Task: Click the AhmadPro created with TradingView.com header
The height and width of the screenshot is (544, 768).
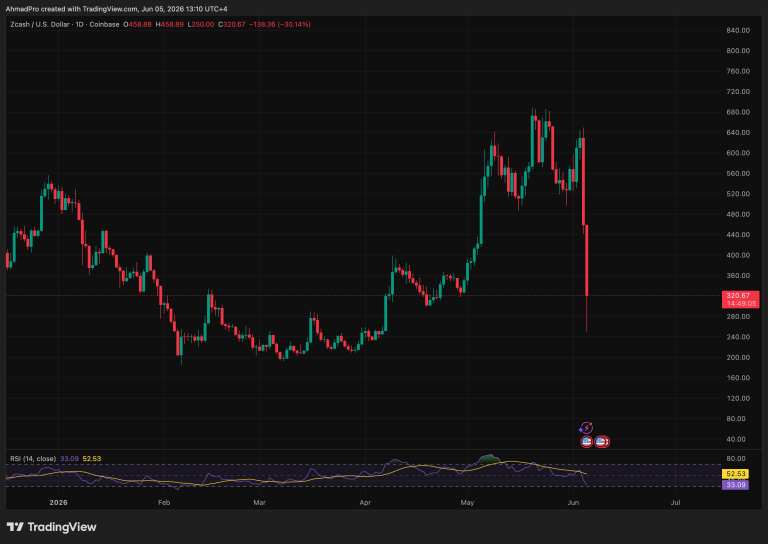Action: 117,9
